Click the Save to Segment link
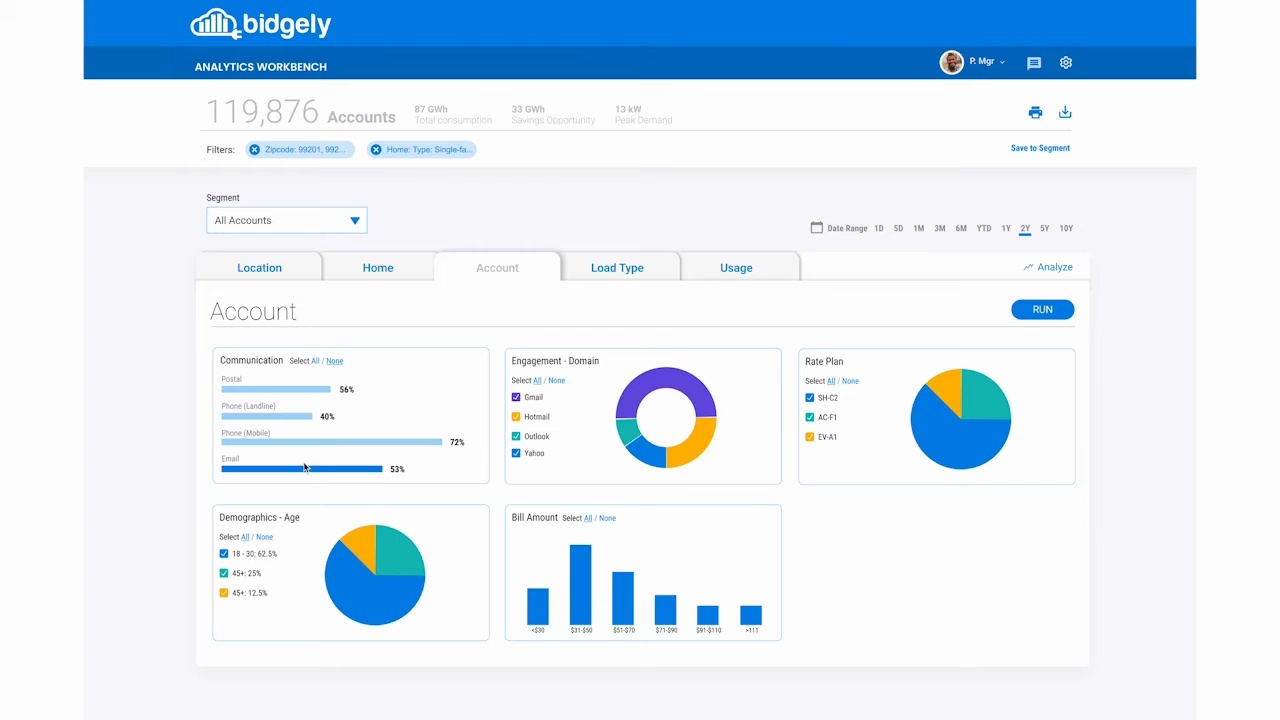 coord(1040,148)
